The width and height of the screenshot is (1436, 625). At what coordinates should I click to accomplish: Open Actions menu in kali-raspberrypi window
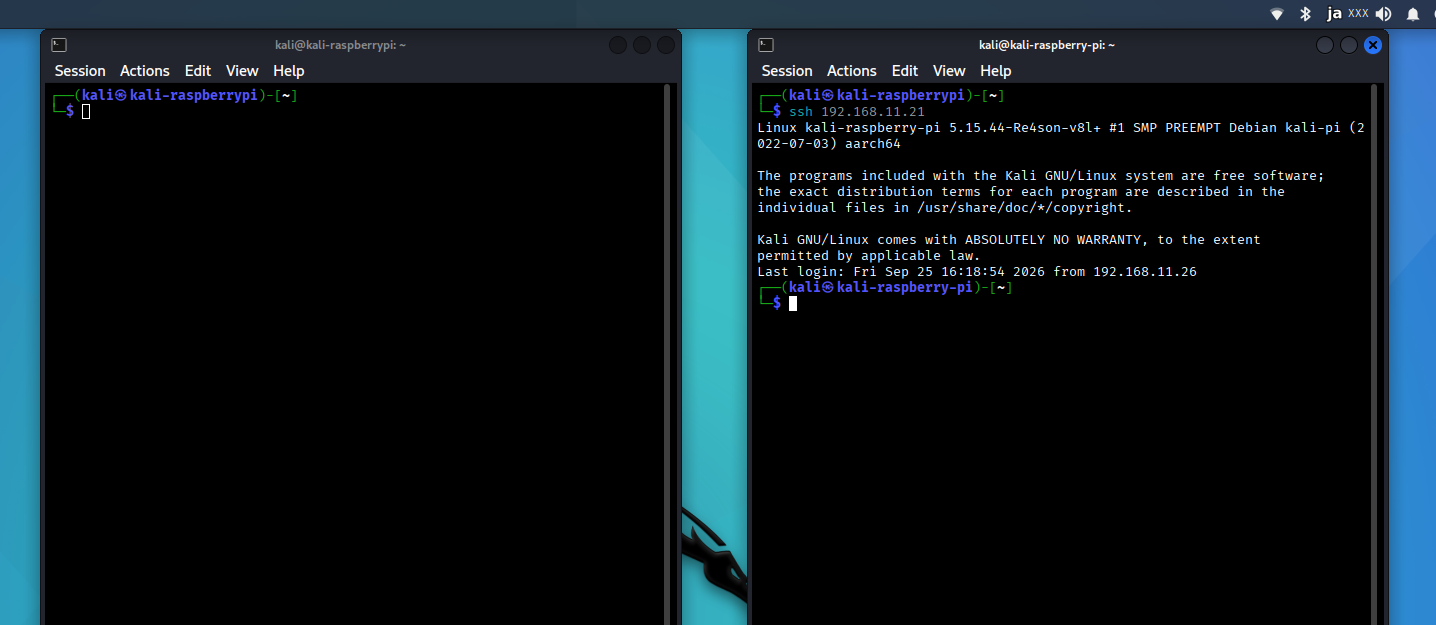click(x=145, y=71)
